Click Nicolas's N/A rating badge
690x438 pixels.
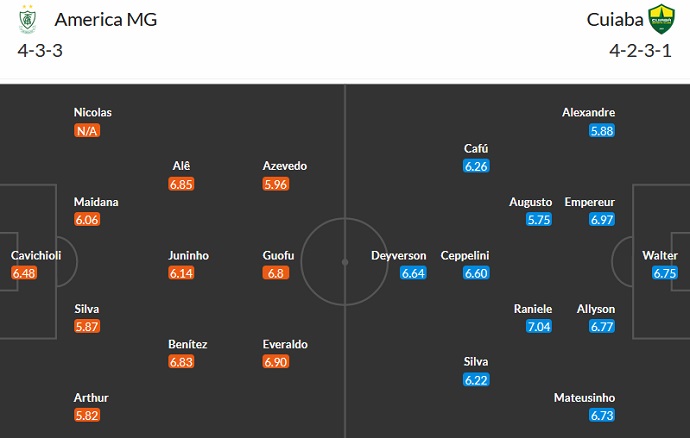pyautogui.click(x=87, y=131)
